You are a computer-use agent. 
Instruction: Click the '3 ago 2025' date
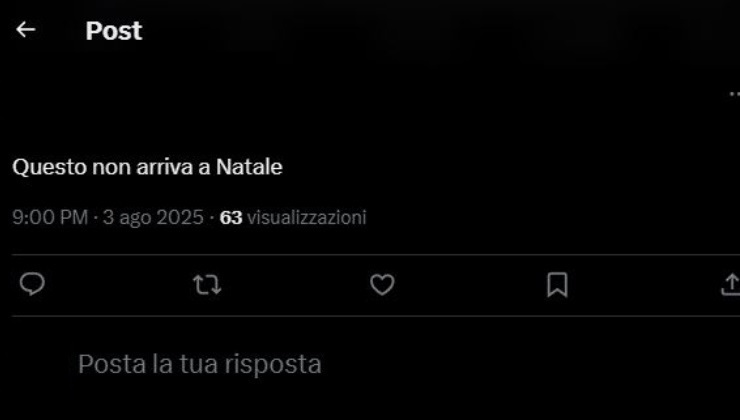pos(153,218)
